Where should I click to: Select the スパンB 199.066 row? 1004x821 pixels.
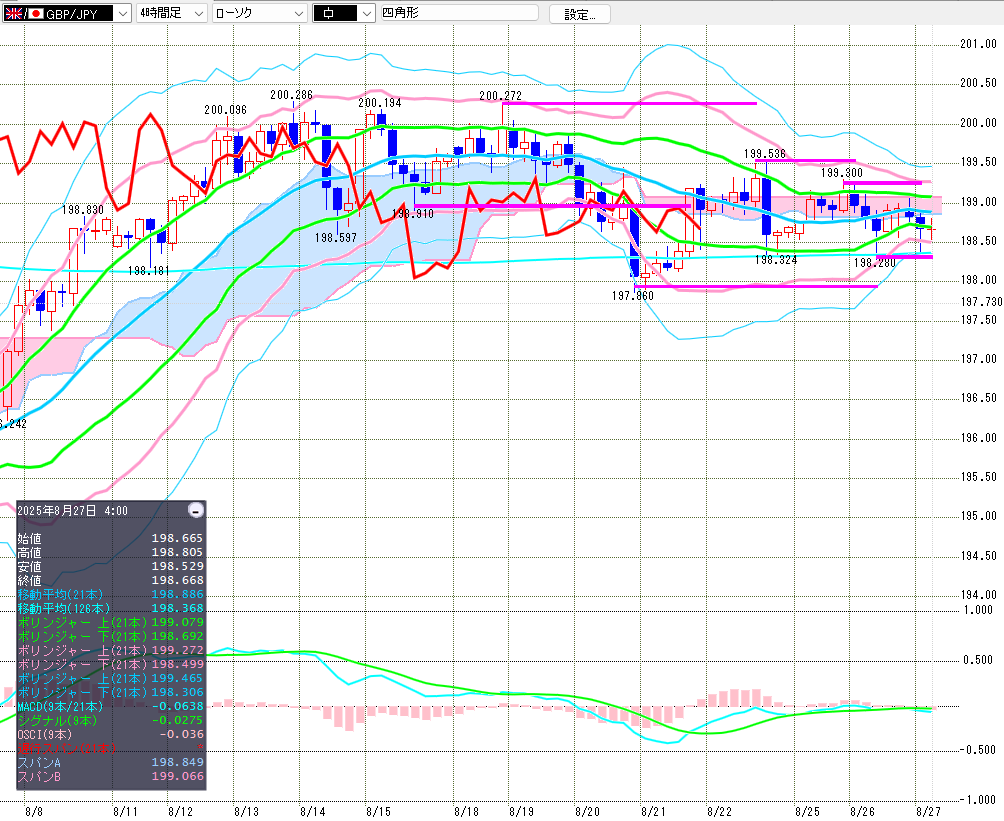pyautogui.click(x=110, y=776)
